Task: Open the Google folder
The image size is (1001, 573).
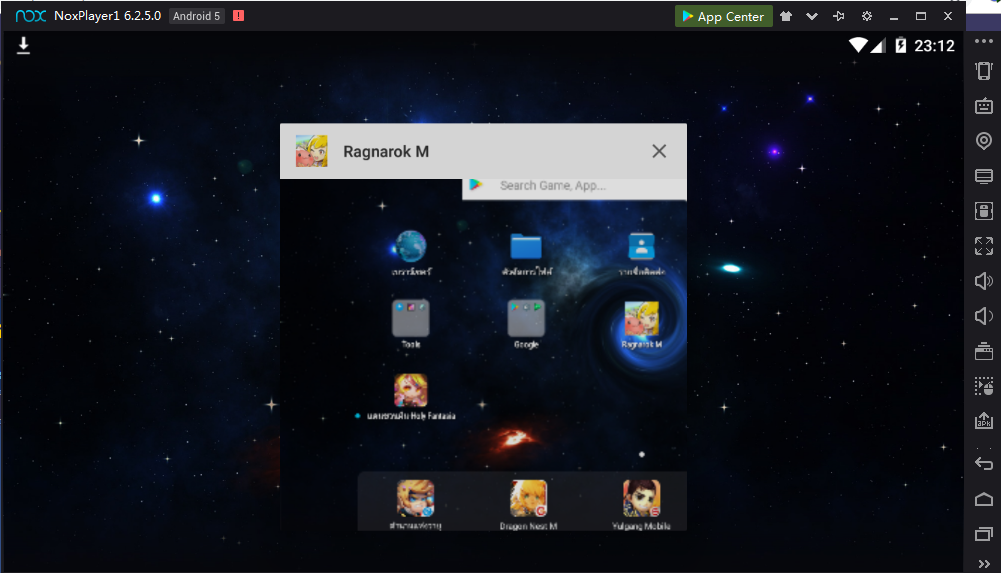Action: [526, 318]
